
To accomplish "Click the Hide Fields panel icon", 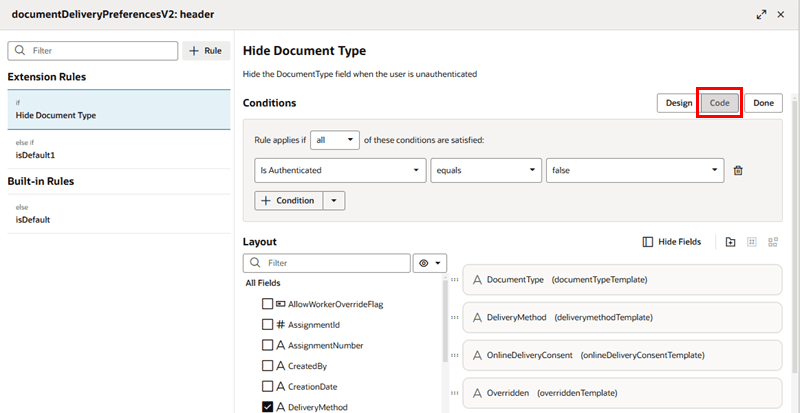I will 648,242.
